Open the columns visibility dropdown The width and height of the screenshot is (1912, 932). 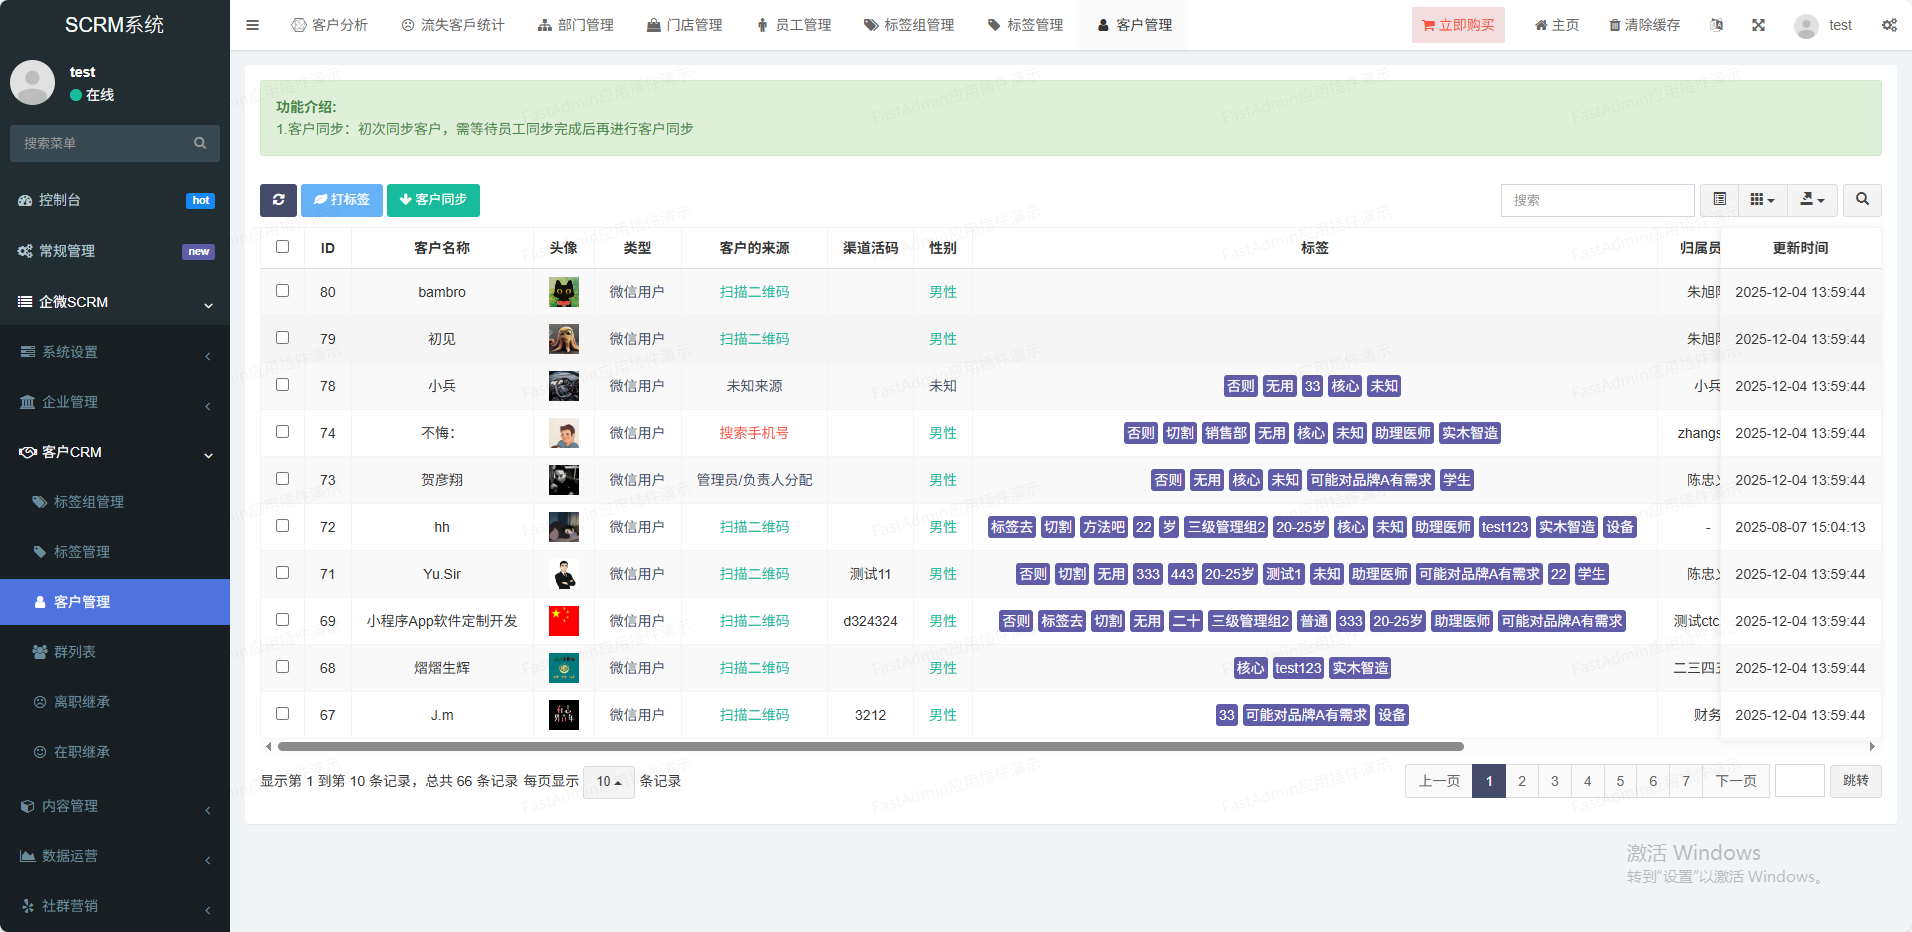coord(1762,200)
